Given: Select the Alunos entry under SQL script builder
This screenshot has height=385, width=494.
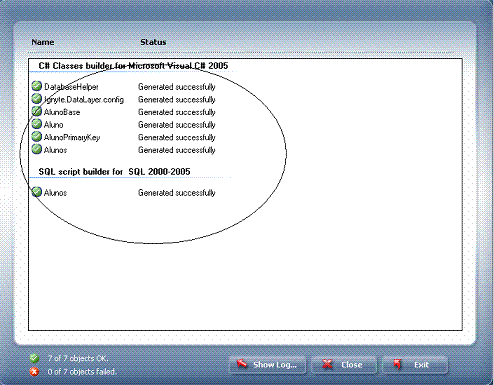Looking at the screenshot, I should (x=55, y=193).
